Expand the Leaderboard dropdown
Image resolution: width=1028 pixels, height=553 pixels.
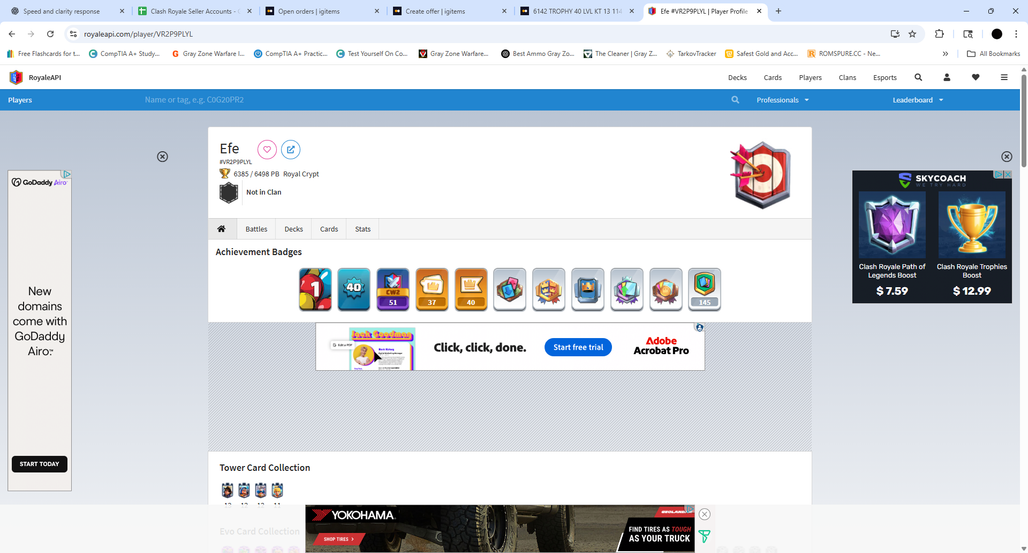[x=918, y=100]
